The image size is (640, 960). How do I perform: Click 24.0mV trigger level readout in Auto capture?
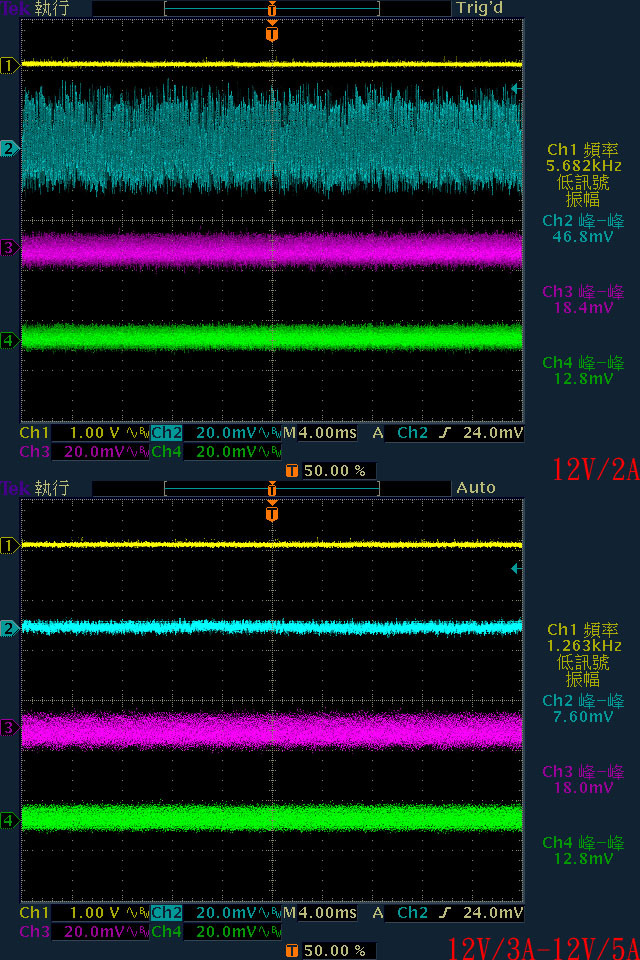click(x=493, y=913)
